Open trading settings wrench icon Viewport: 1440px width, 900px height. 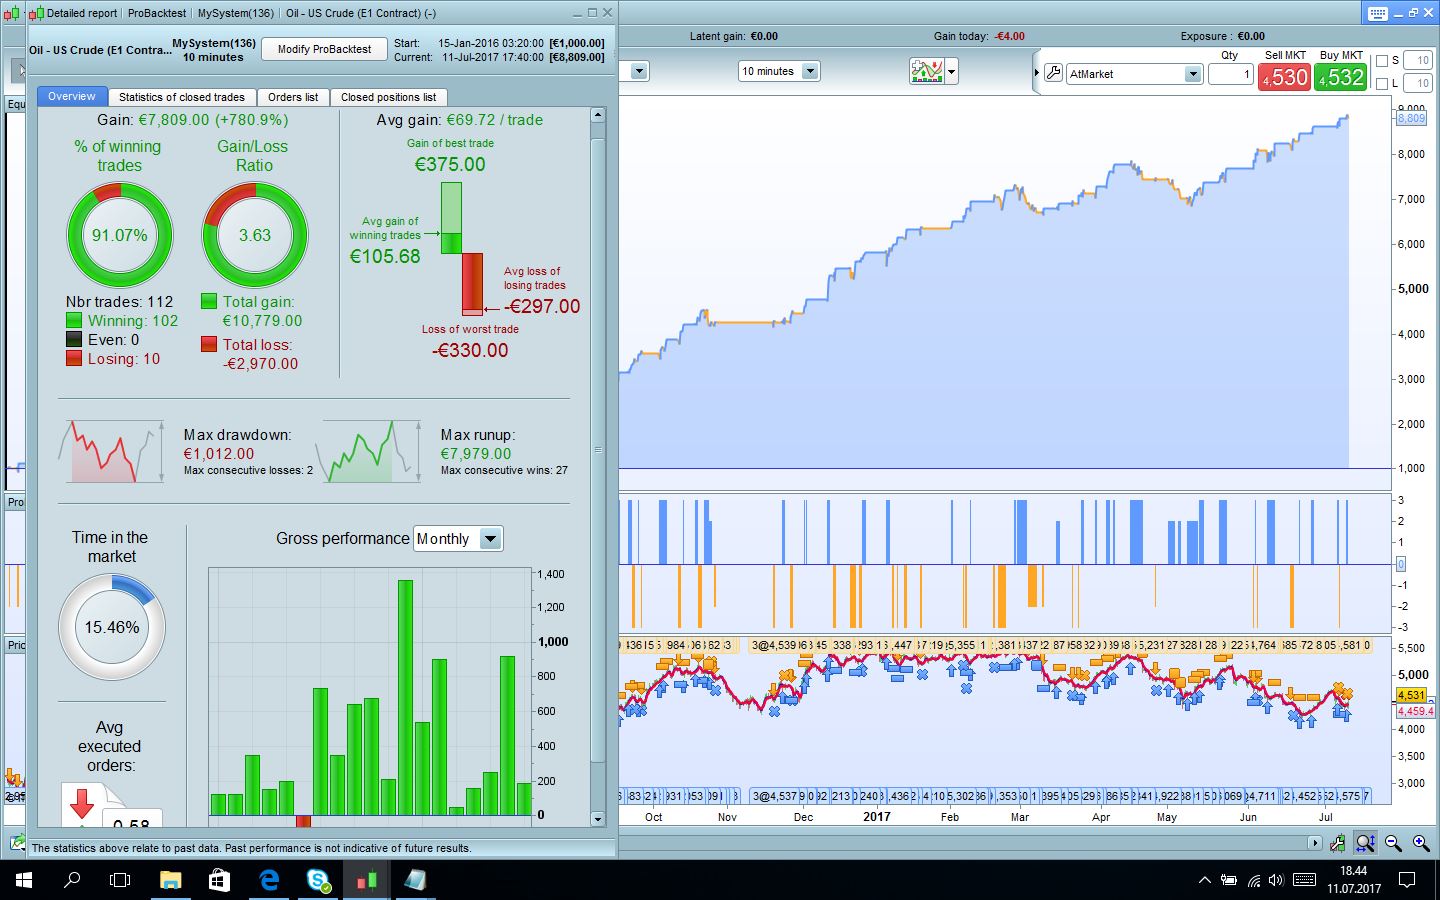[x=1053, y=73]
